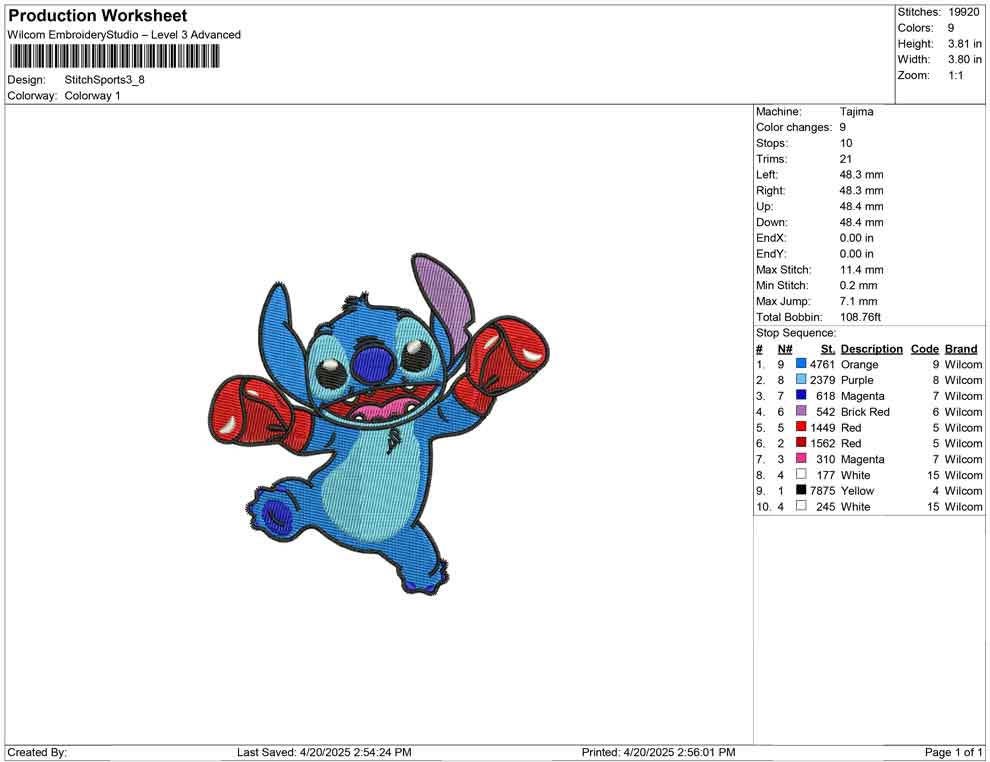Click the Code column header

[x=924, y=349]
